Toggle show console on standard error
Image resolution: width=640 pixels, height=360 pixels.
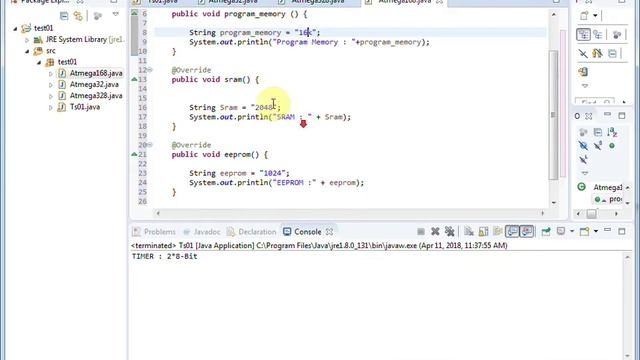(x=527, y=231)
